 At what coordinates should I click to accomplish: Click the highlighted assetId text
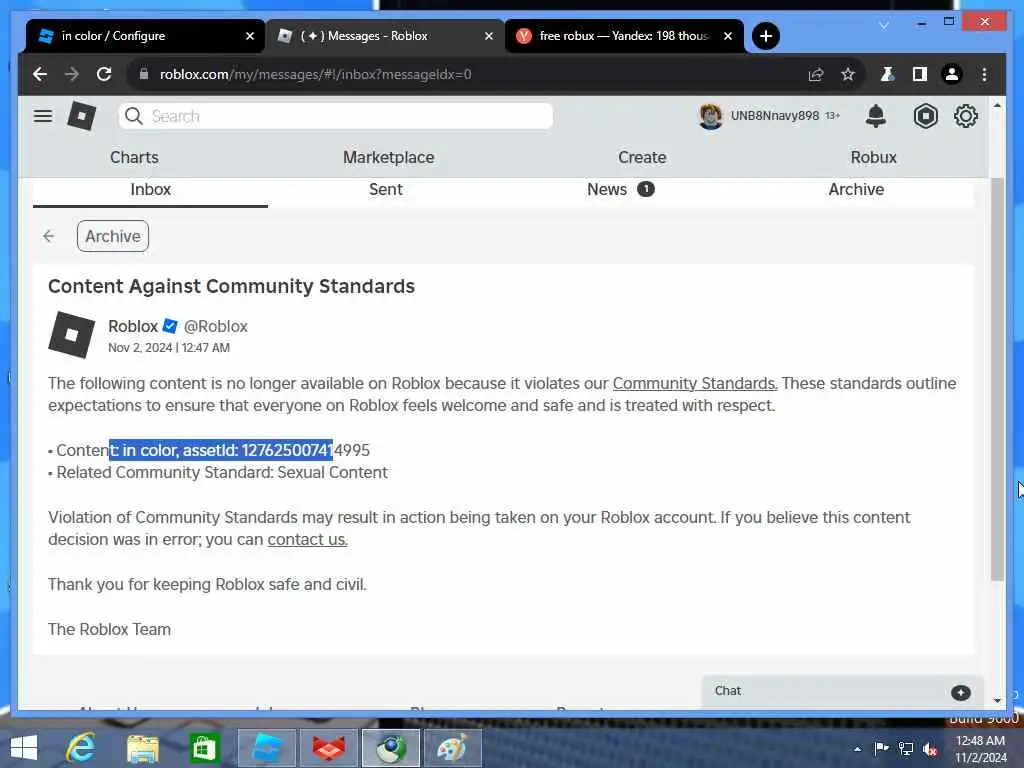tap(221, 450)
